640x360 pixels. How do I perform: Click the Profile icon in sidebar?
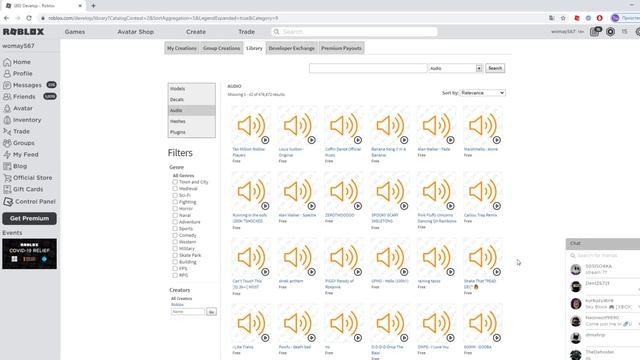[7, 73]
